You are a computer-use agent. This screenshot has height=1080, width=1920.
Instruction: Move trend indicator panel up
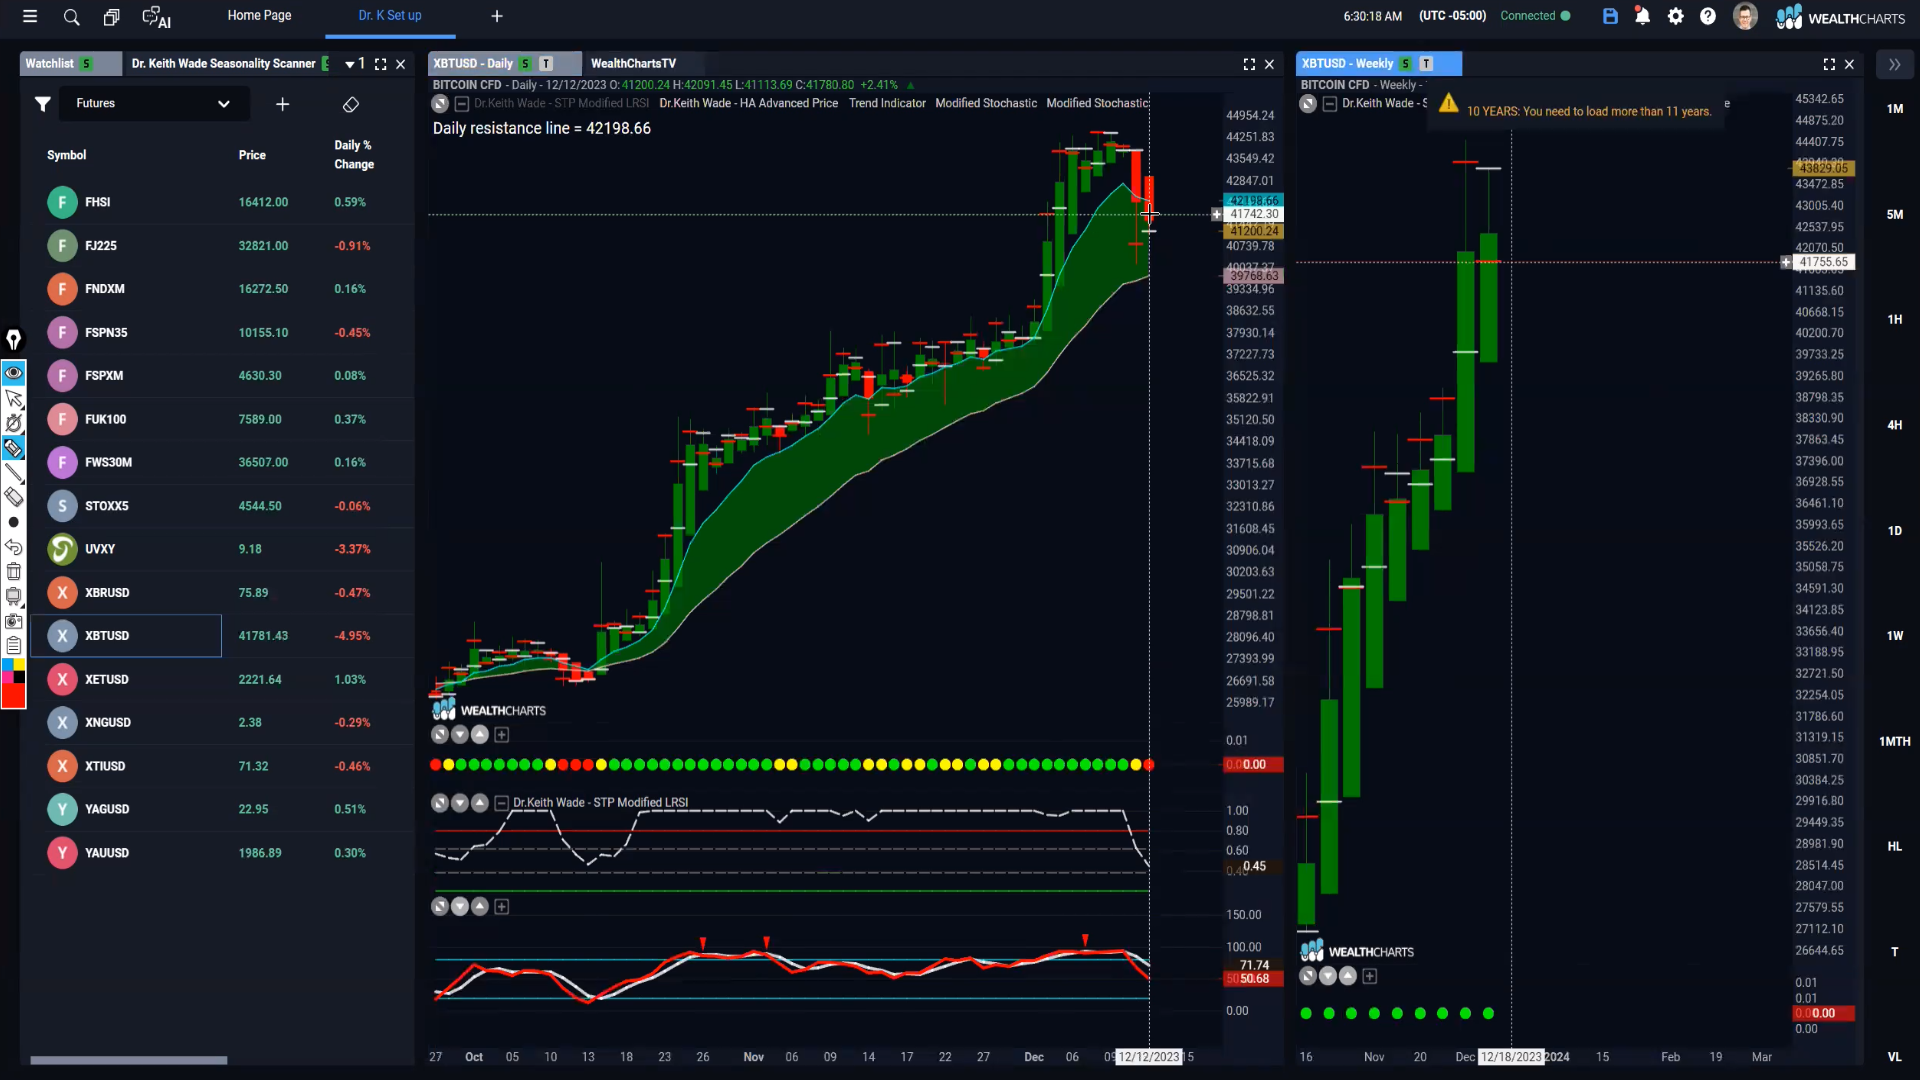coord(480,735)
